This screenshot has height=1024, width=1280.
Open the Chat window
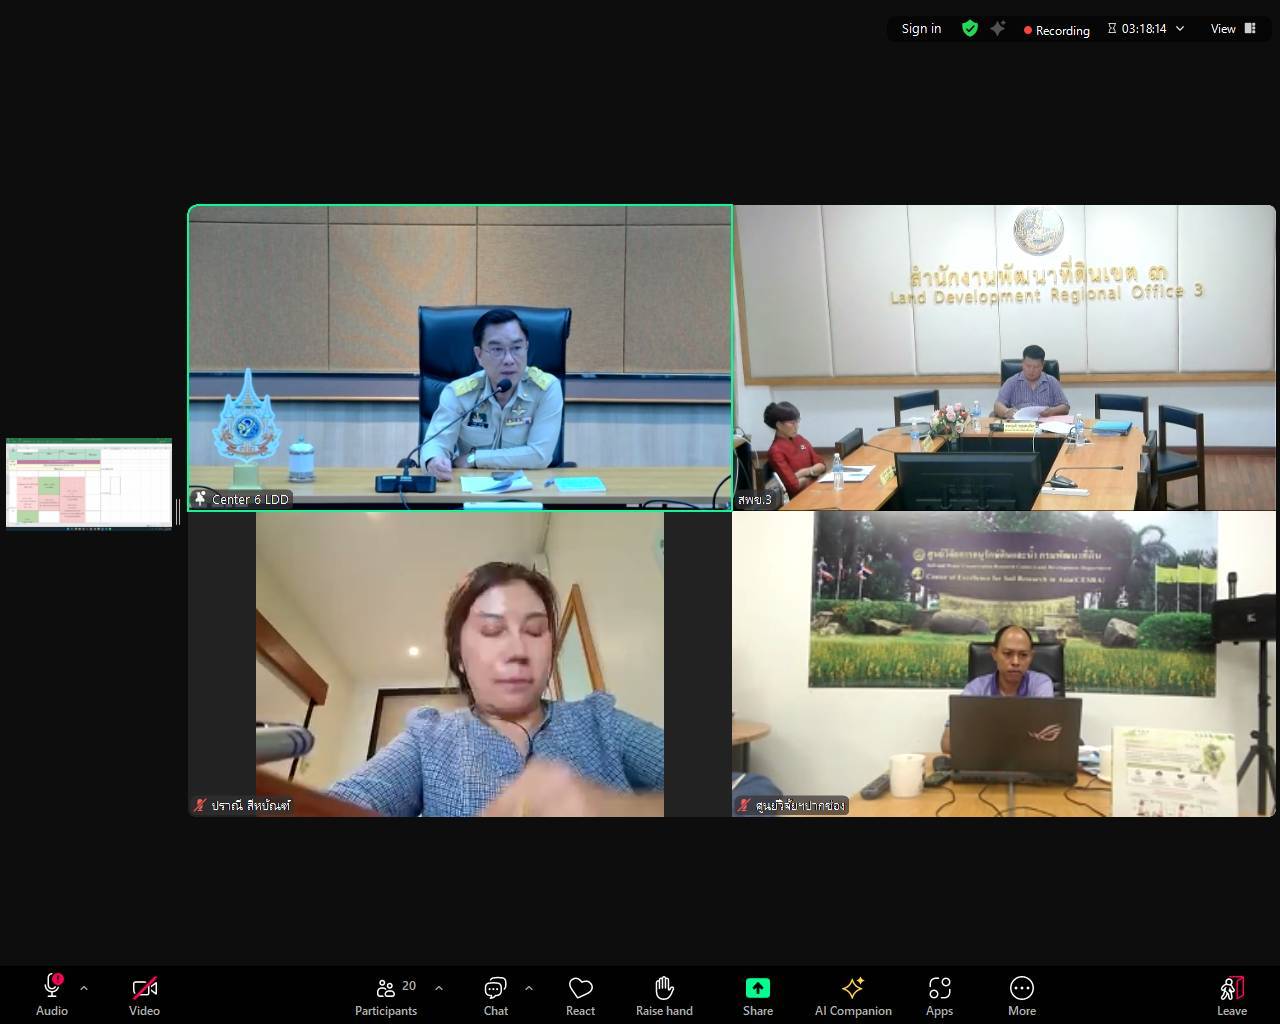(496, 996)
